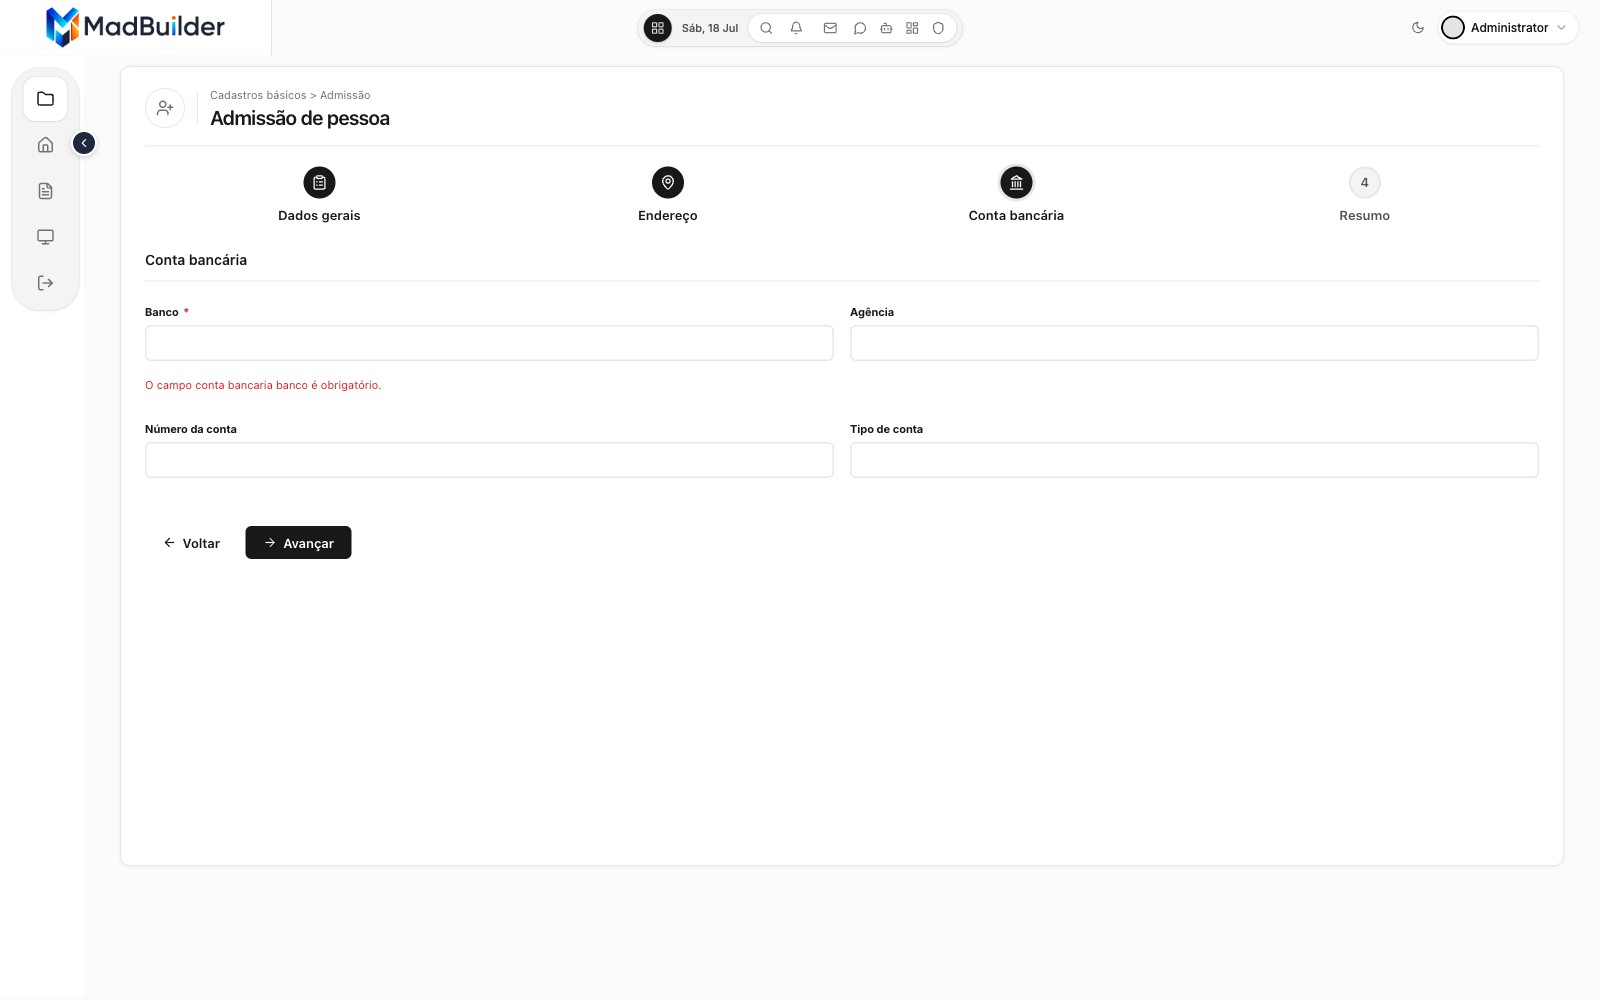Focus the Banco input field
The image size is (1600, 1000).
(489, 343)
